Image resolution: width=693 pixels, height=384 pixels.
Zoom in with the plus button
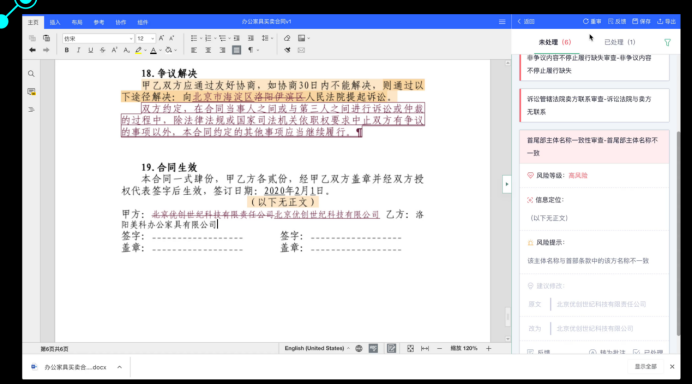point(488,348)
